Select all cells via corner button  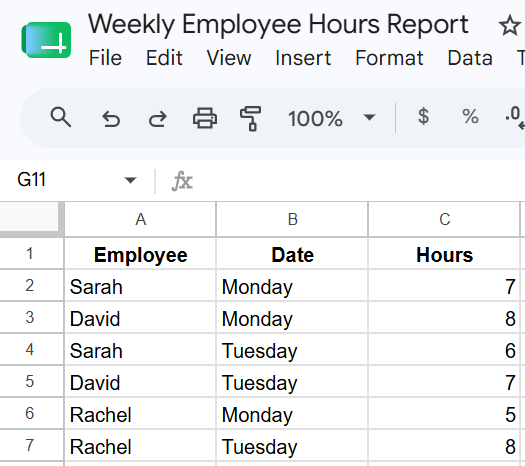pyautogui.click(x=31, y=219)
